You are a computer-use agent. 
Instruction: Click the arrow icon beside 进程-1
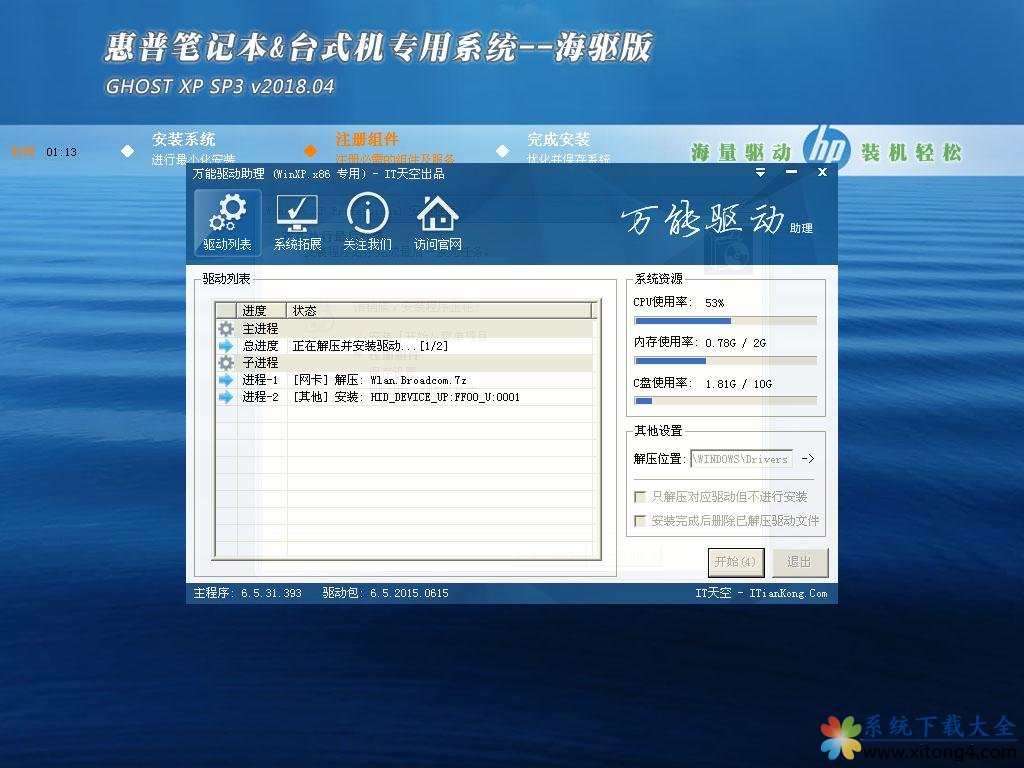226,379
